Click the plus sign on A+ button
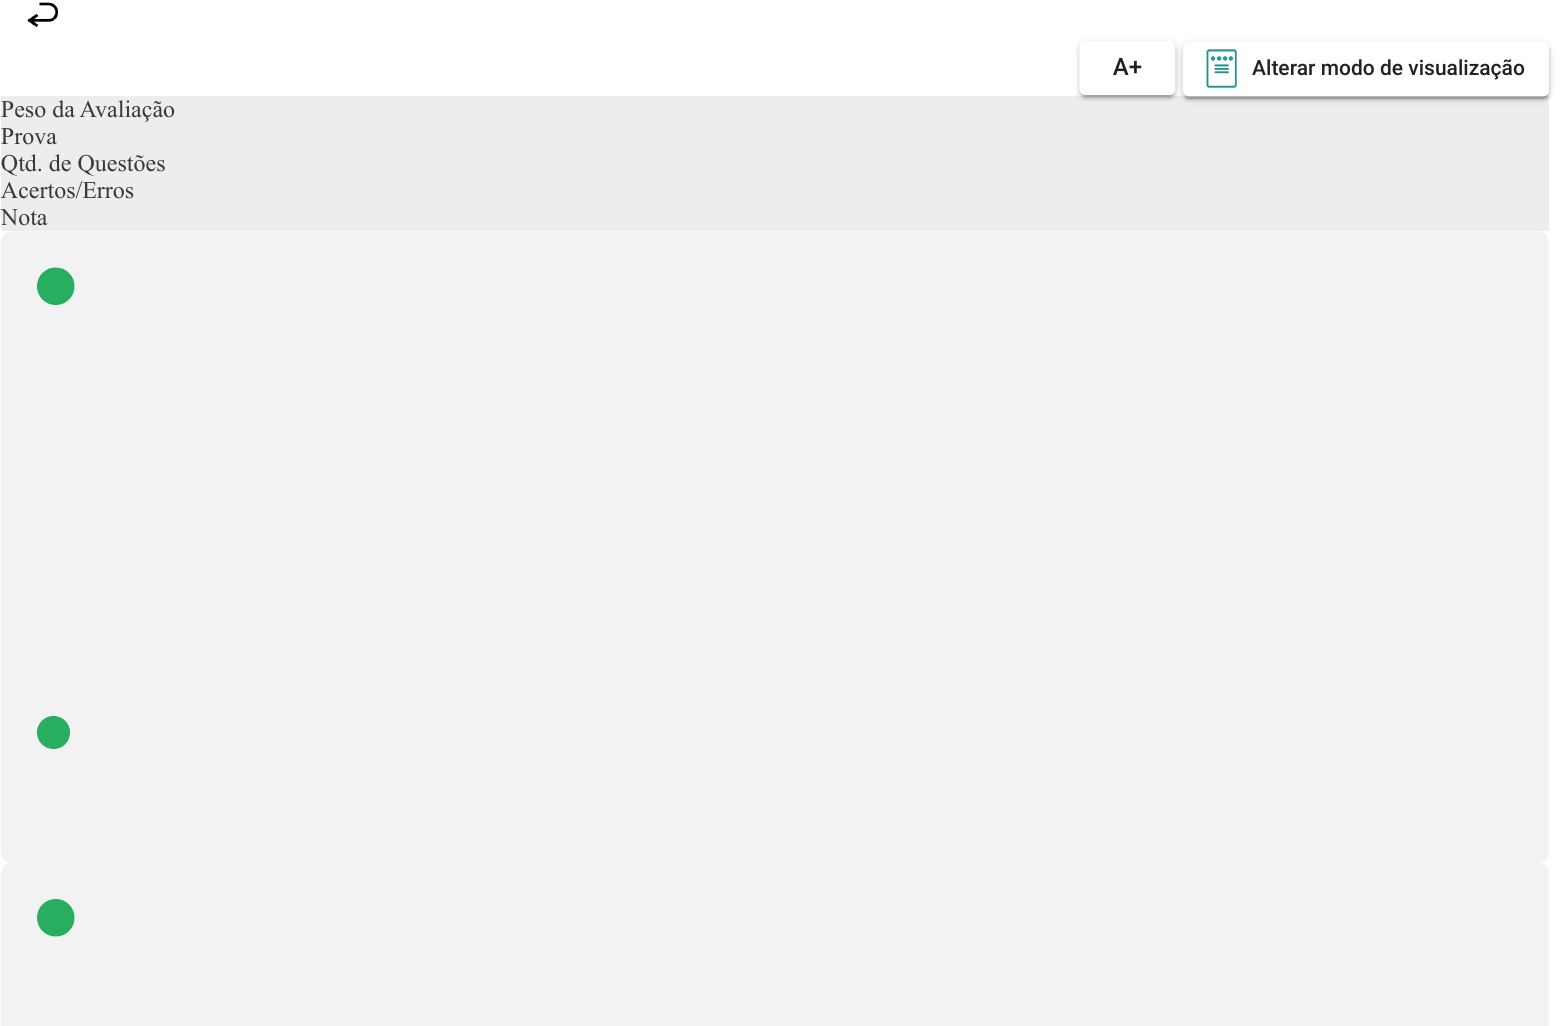 pos(1135,68)
